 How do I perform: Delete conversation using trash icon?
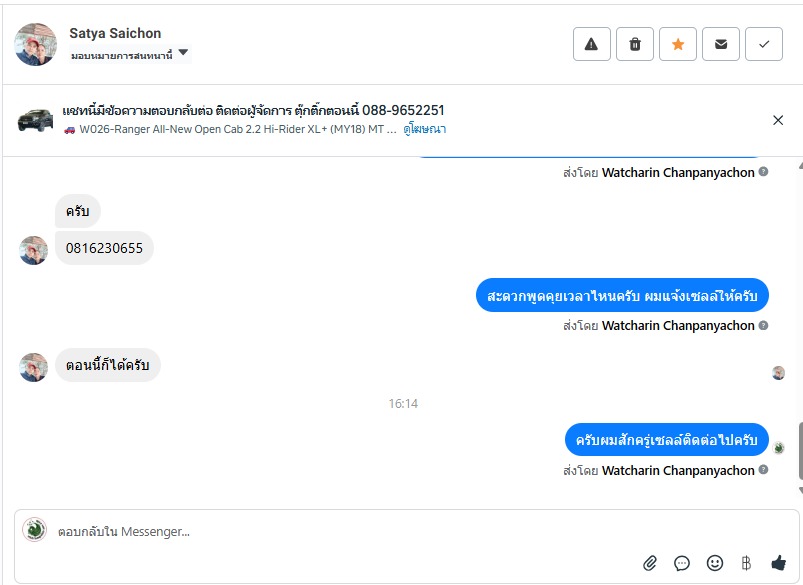[x=635, y=44]
